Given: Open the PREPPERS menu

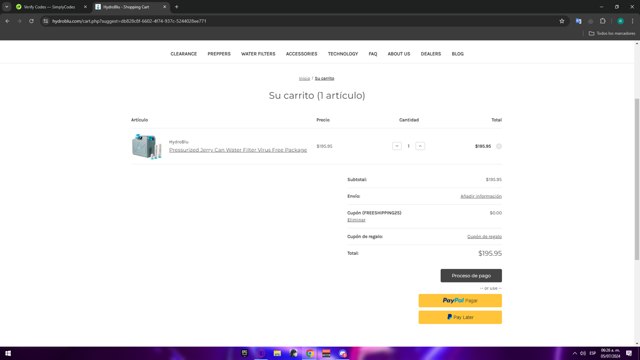Looking at the screenshot, I should coord(219,54).
